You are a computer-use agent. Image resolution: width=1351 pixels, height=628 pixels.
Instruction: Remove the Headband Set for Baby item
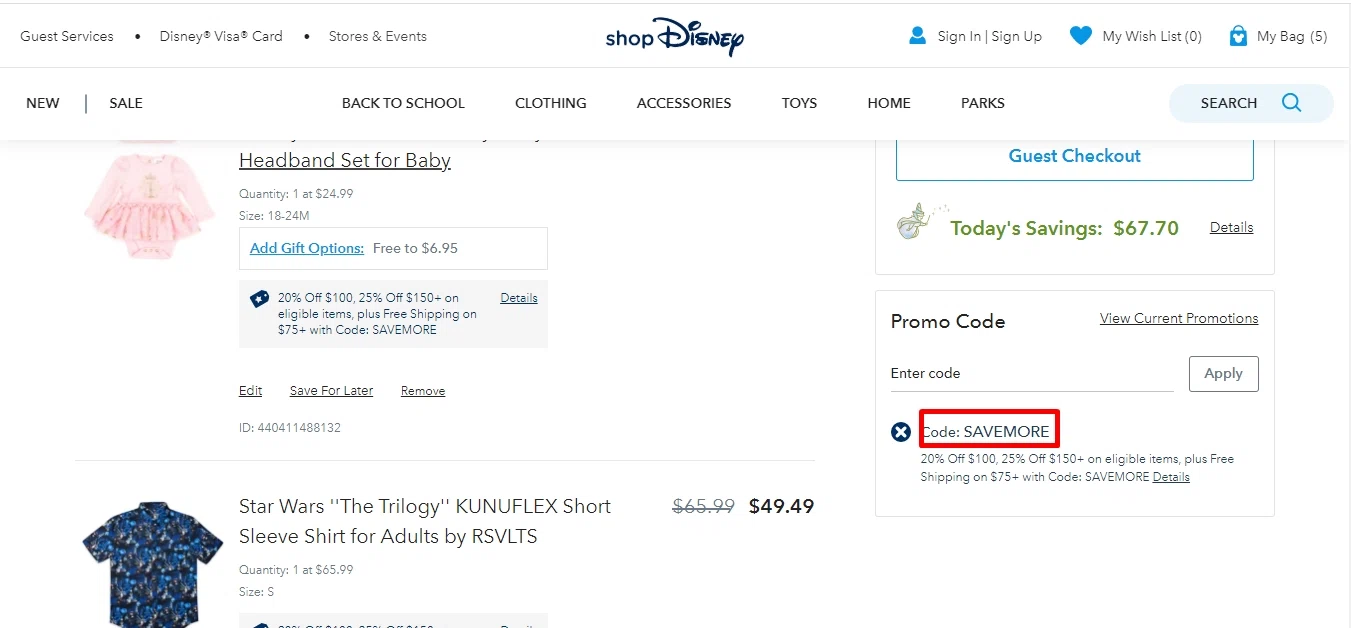tap(423, 391)
